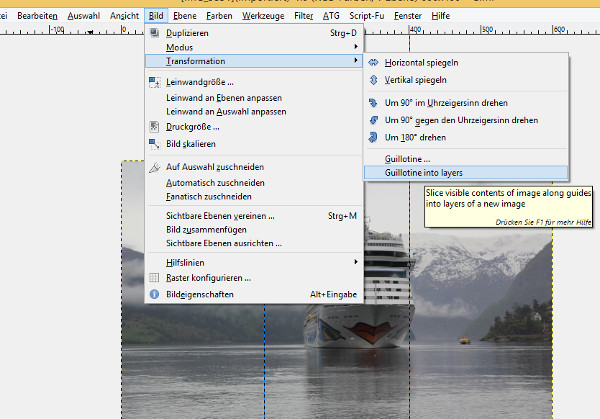Open the Farben menu
600x419 pixels.
point(219,16)
